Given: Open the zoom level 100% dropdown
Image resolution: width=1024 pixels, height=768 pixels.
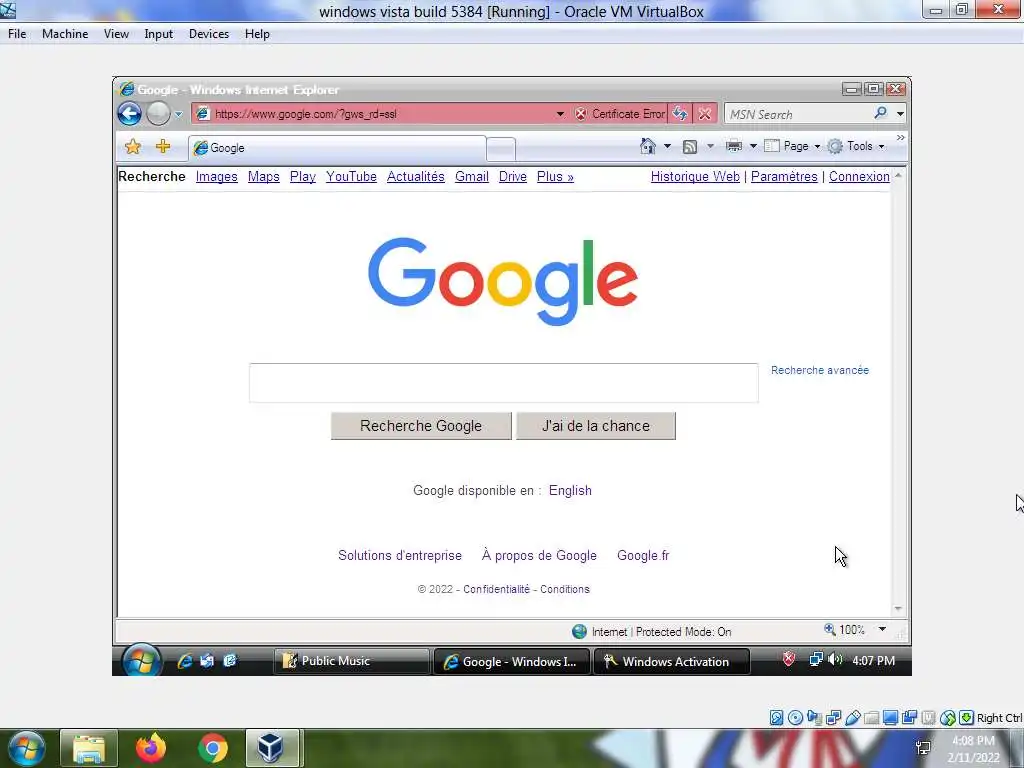Looking at the screenshot, I should tap(882, 630).
